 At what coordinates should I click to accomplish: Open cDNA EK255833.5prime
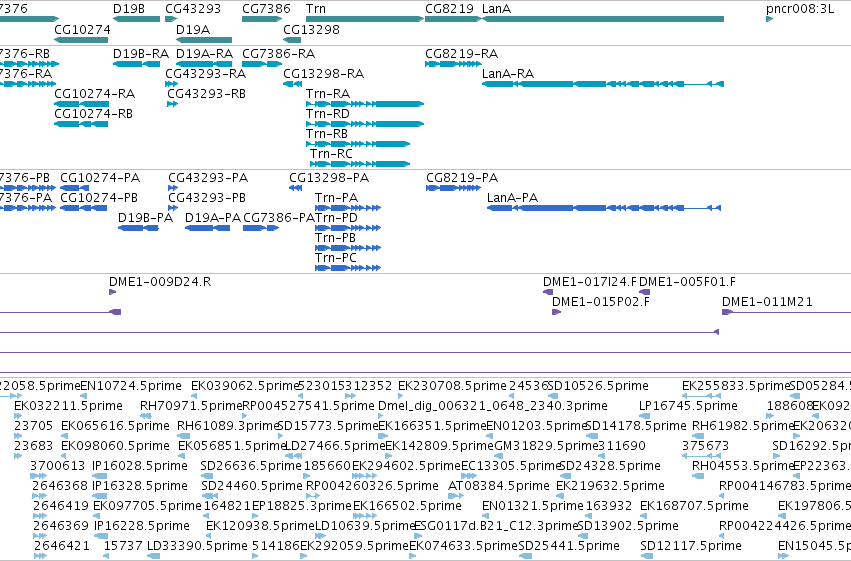tap(735, 386)
